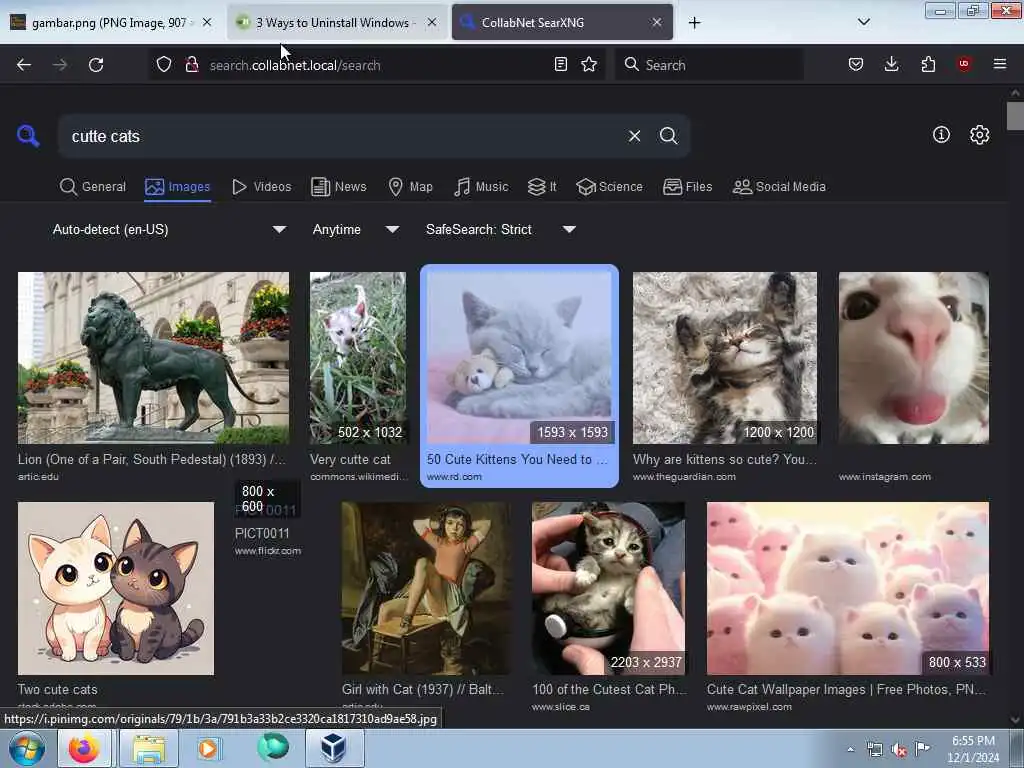Open the Anytime time range dropdown
Screen dimensions: 1024x768
coord(355,229)
